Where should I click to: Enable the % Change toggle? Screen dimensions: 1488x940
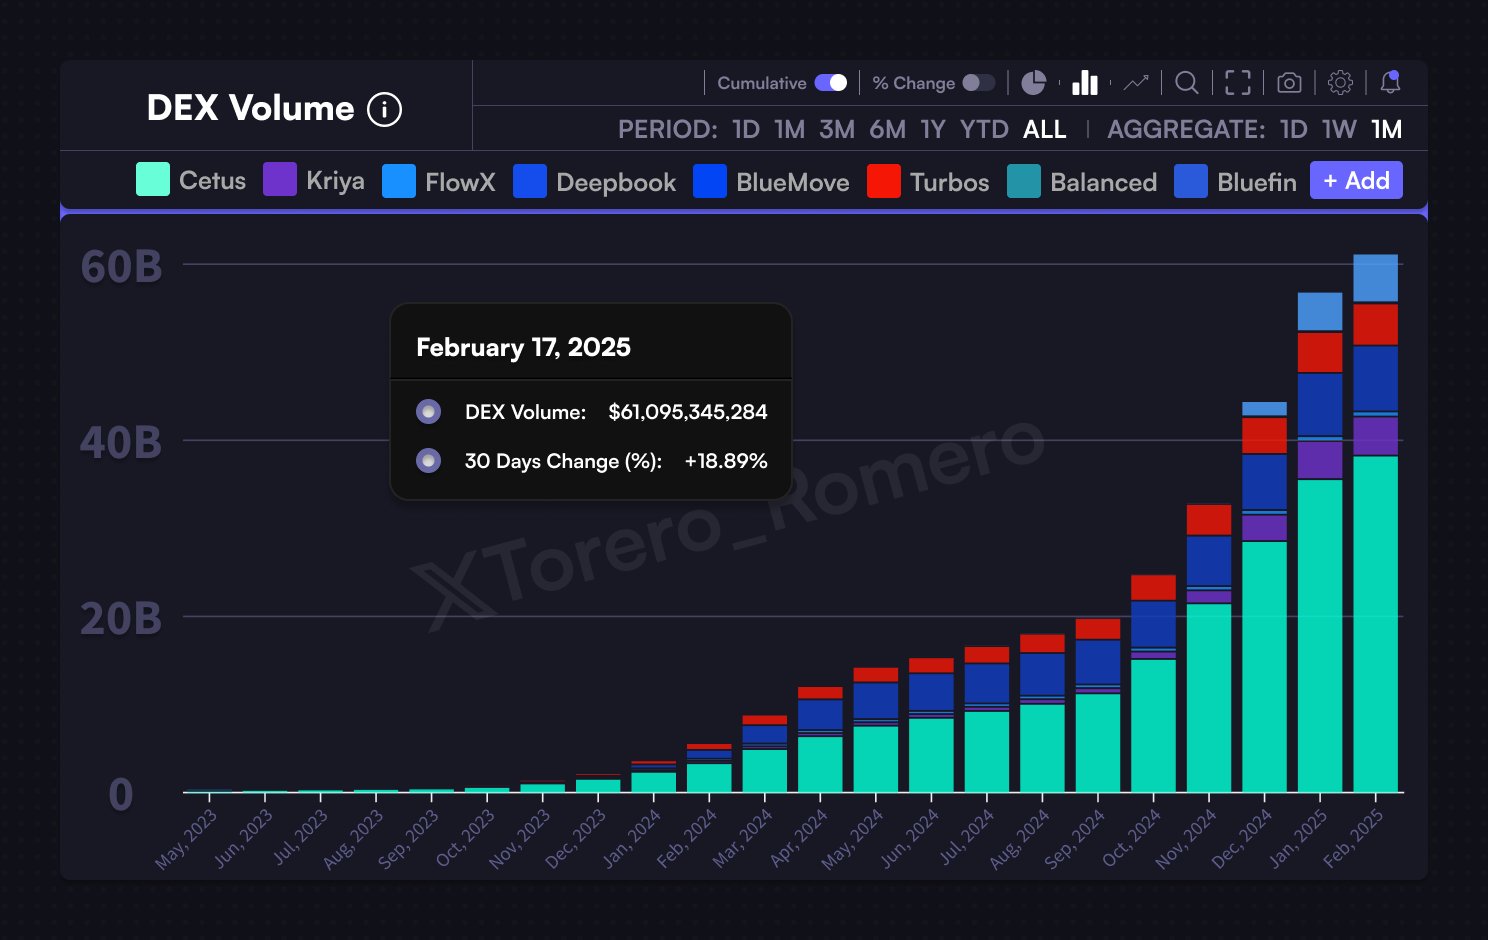(978, 83)
